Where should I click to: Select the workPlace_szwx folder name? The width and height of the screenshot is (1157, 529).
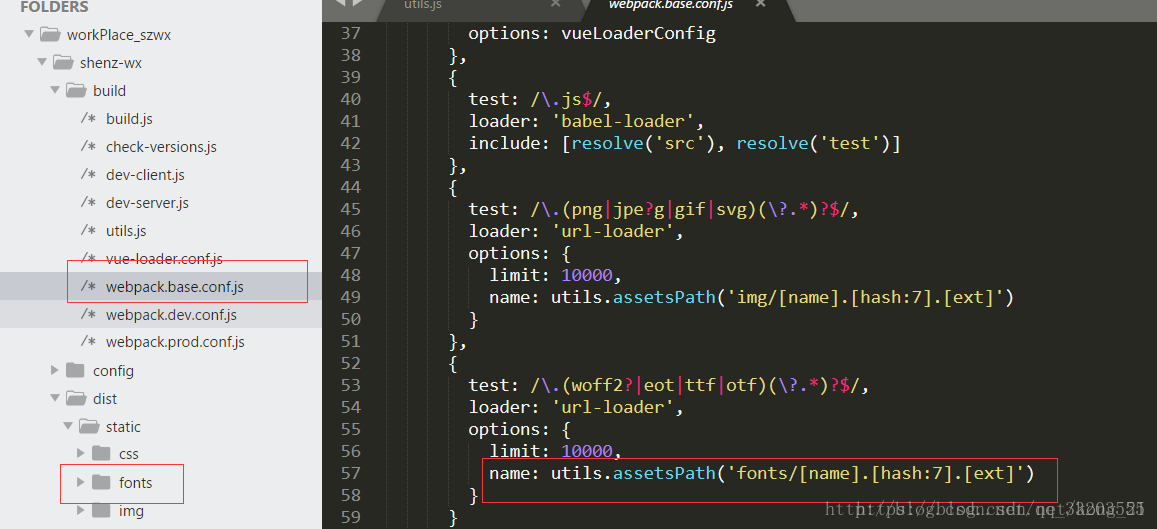coord(120,35)
